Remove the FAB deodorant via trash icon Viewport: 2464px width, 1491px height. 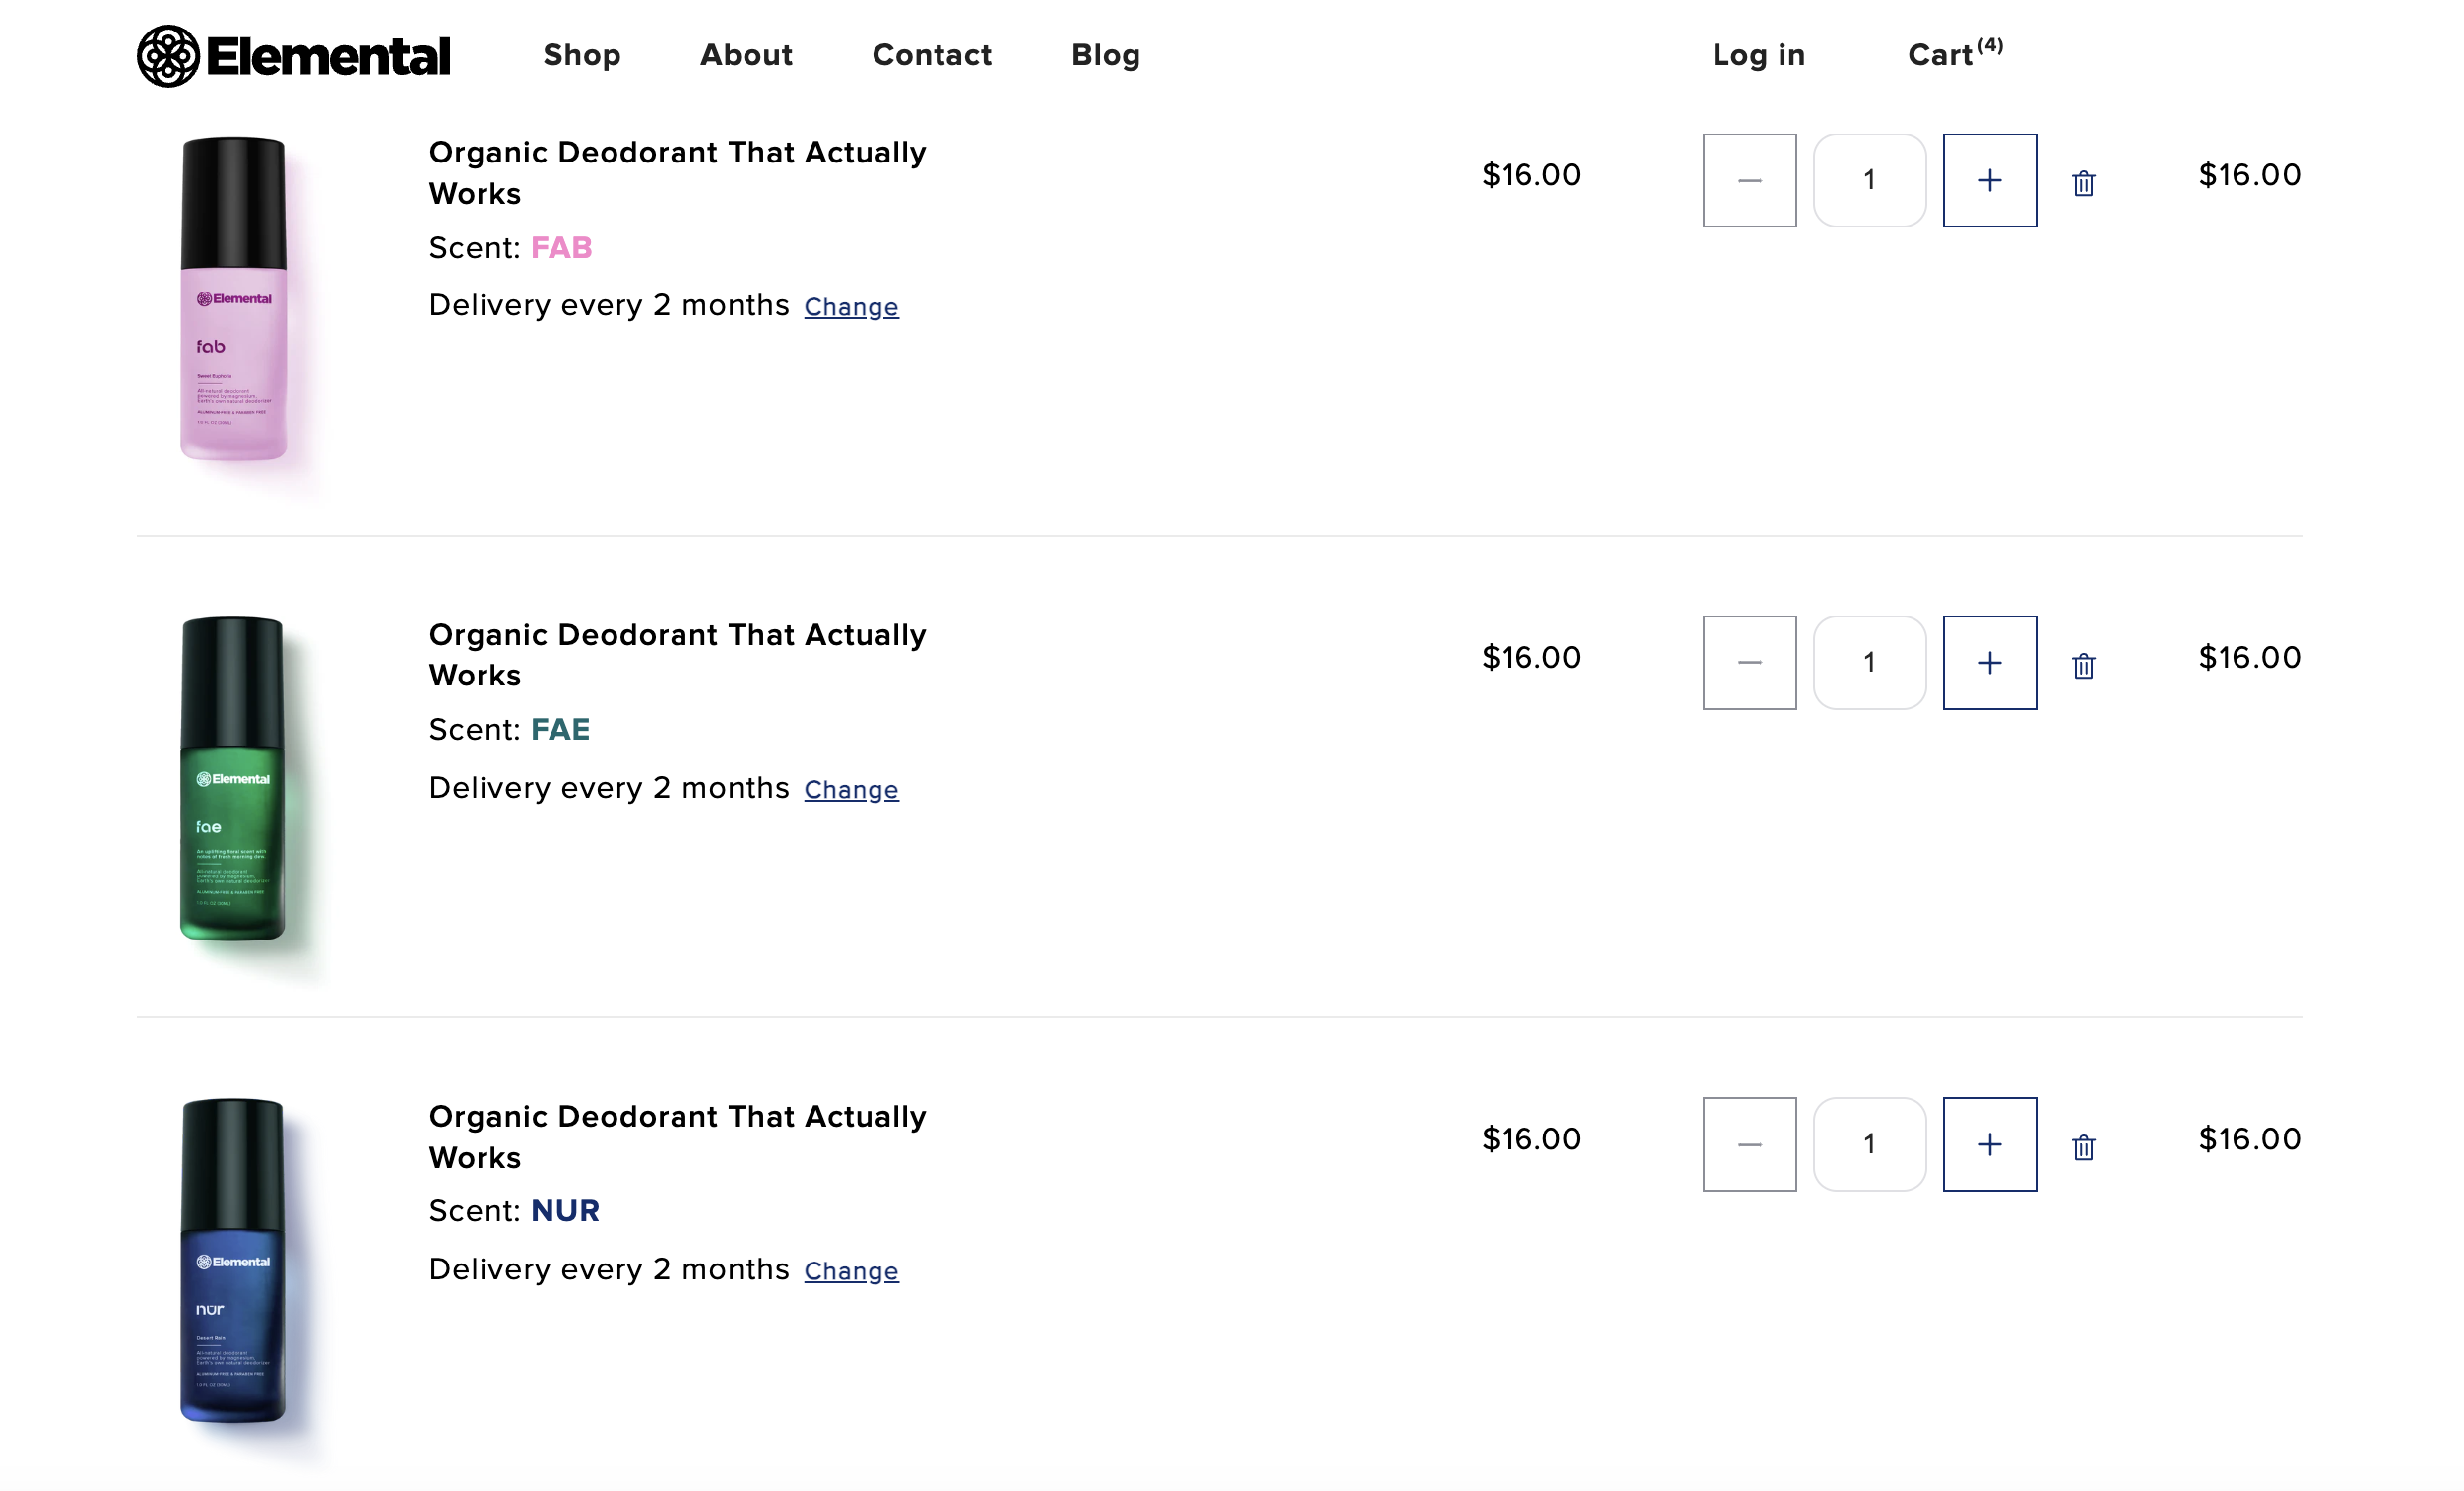click(x=2086, y=180)
